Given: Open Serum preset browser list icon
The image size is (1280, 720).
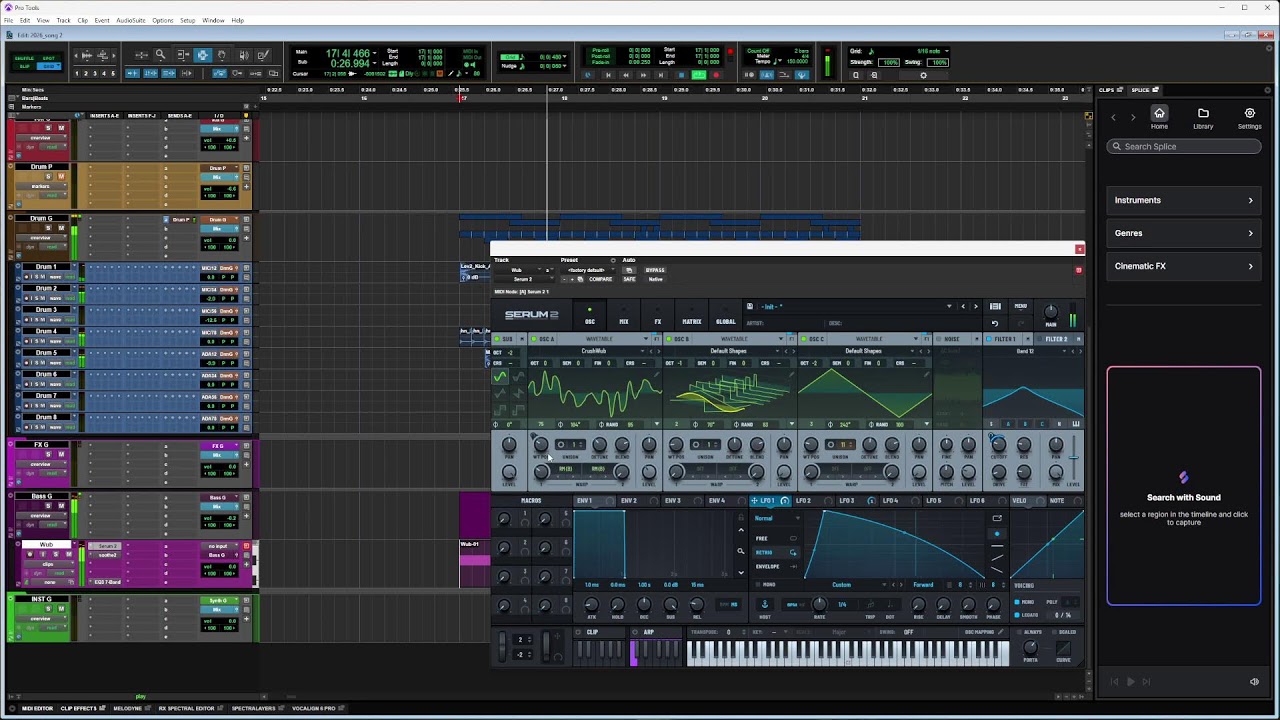Looking at the screenshot, I should coord(995,306).
